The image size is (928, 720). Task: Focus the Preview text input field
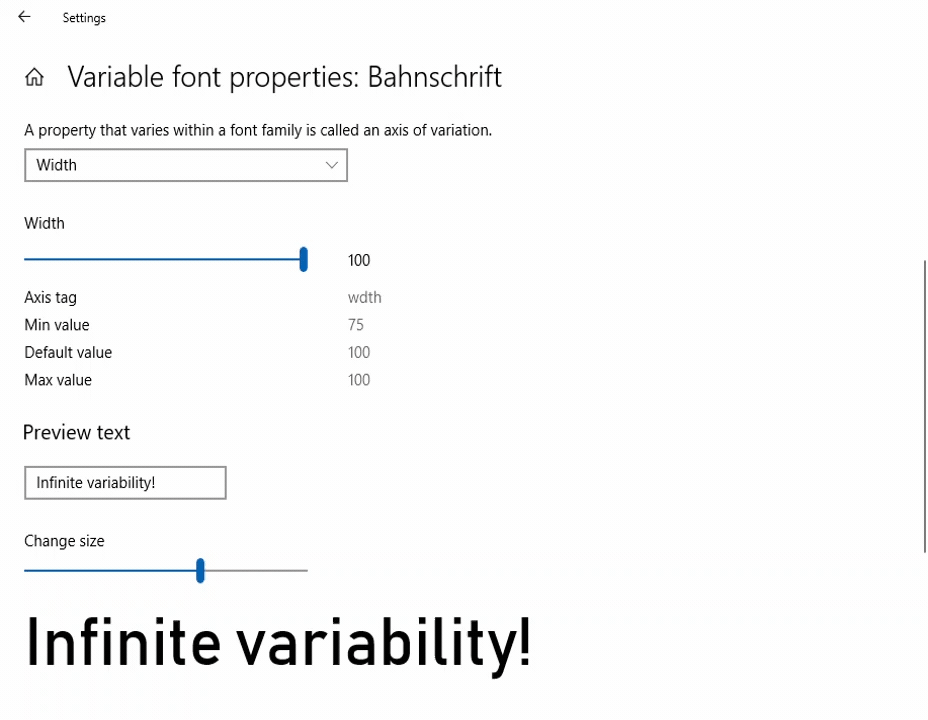point(125,483)
